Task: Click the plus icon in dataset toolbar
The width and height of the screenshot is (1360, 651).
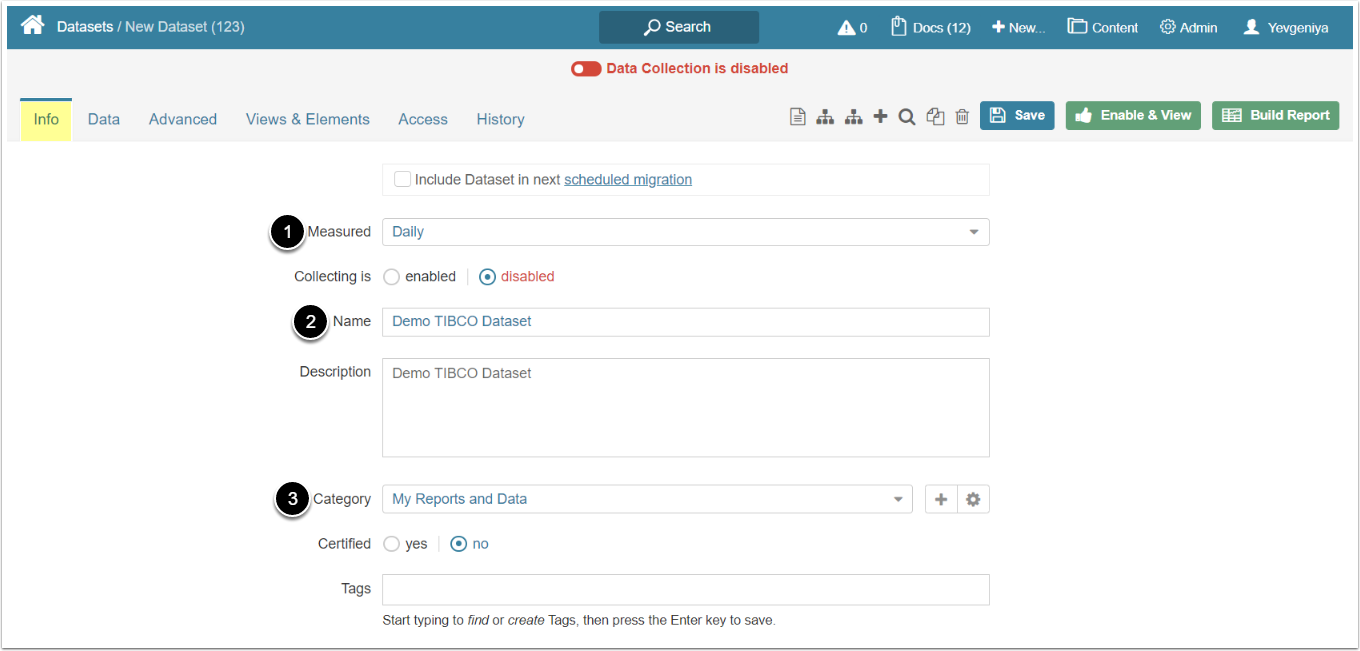Action: click(x=880, y=117)
